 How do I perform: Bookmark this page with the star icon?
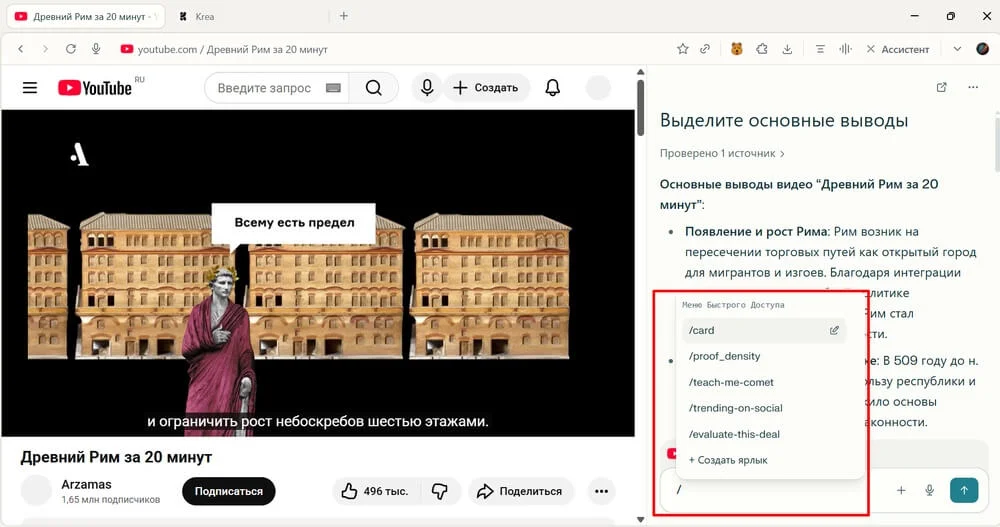tap(683, 49)
